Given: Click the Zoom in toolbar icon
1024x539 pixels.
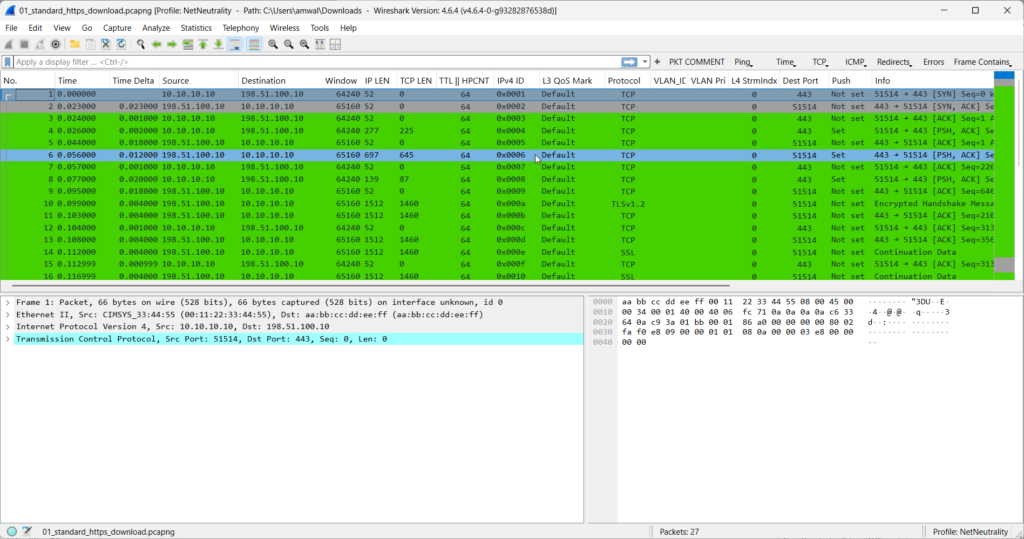Looking at the screenshot, I should click(273, 44).
